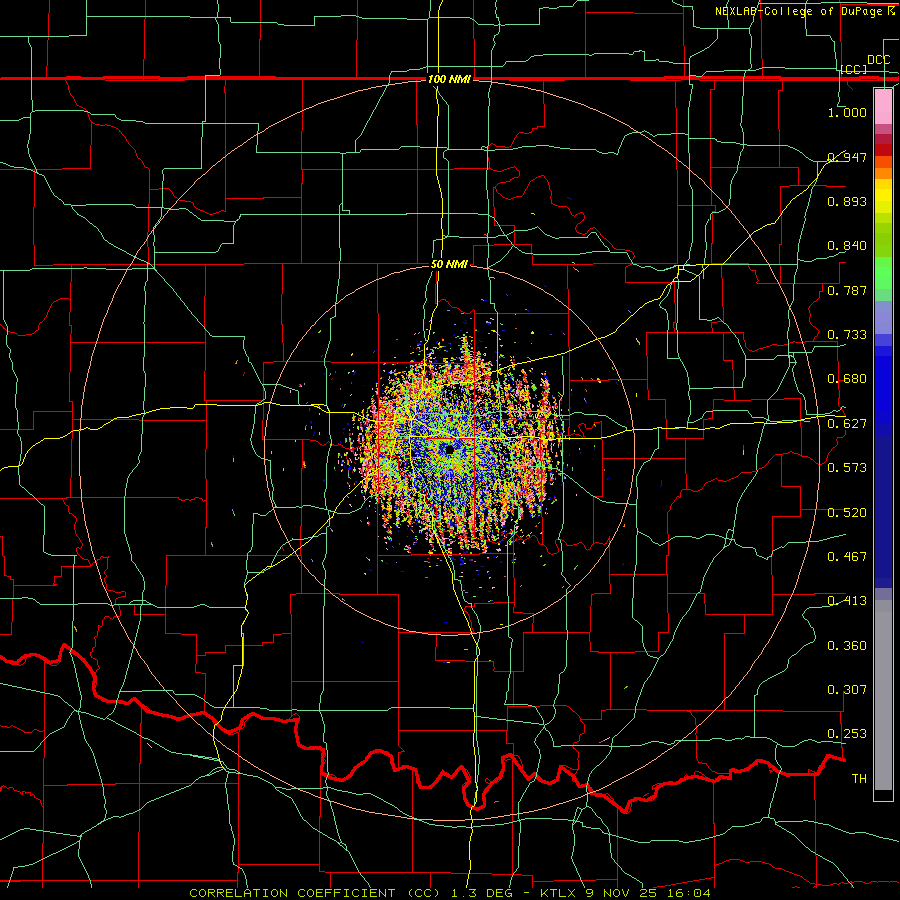Click the TH label near the color bar bottom
900x900 pixels.
tap(859, 779)
